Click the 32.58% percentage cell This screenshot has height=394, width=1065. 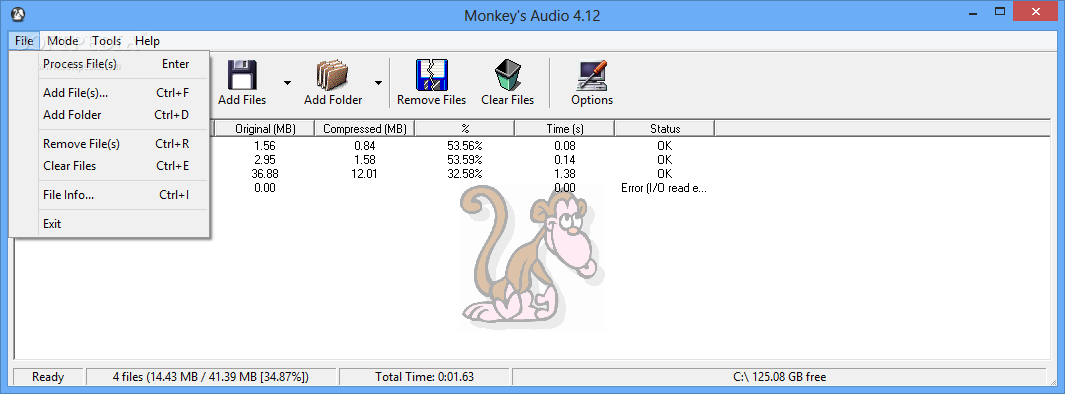465,174
